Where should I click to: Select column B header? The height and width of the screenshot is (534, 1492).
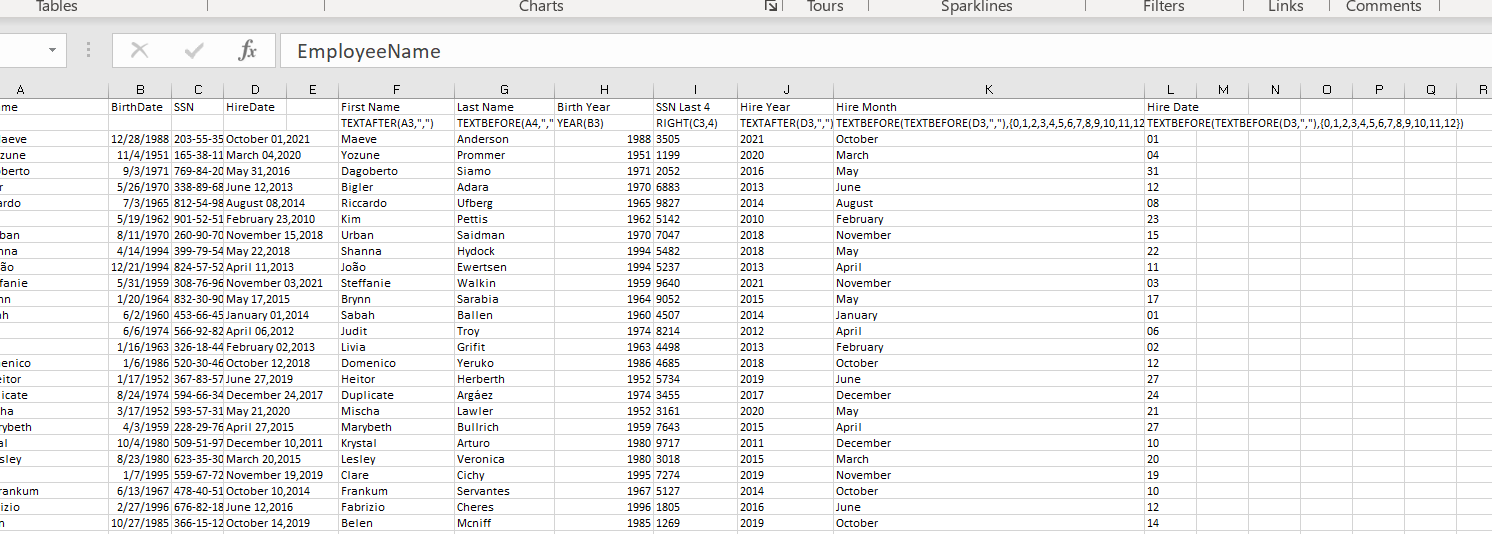(x=140, y=90)
